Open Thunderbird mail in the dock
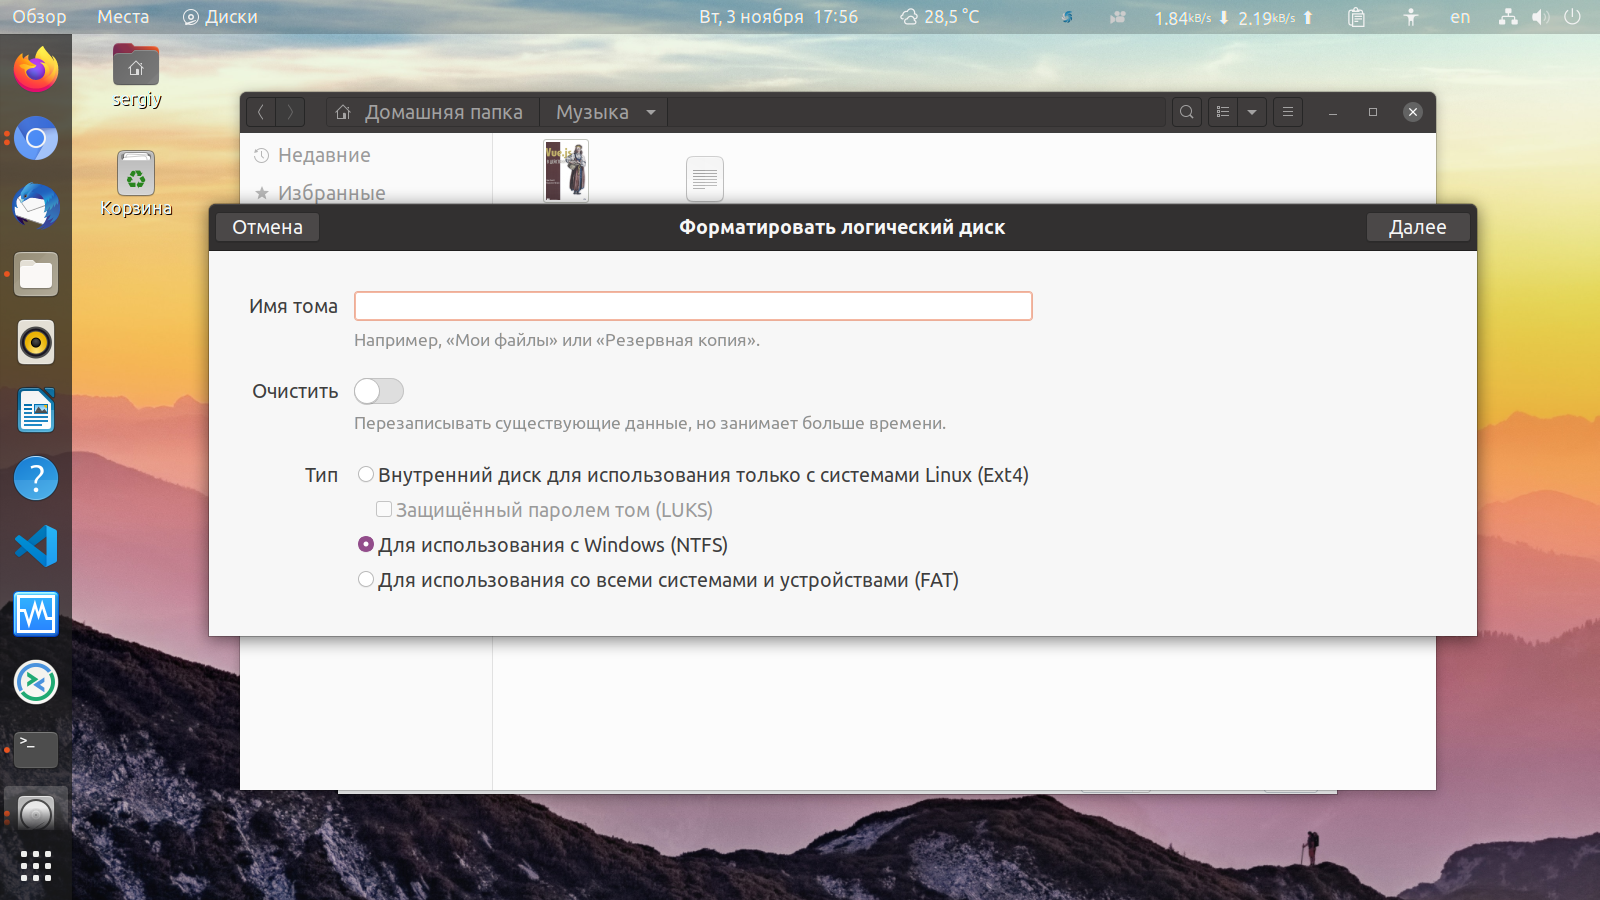This screenshot has height=900, width=1600. pos(36,206)
